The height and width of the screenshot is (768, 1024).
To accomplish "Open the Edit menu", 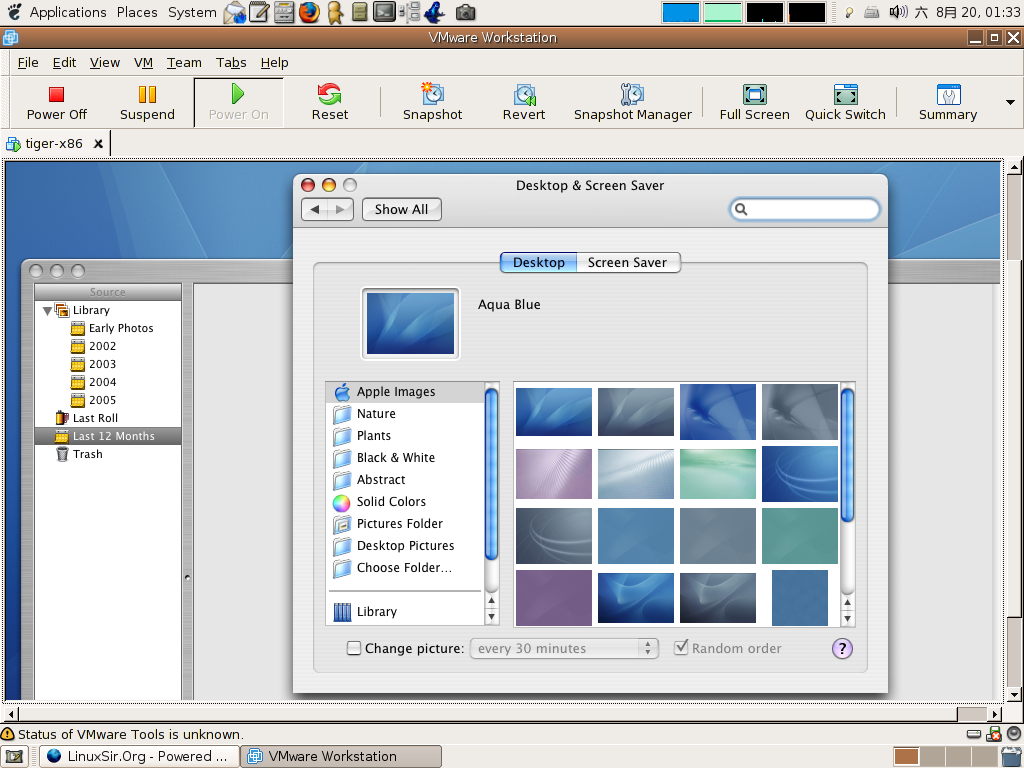I will pos(64,63).
